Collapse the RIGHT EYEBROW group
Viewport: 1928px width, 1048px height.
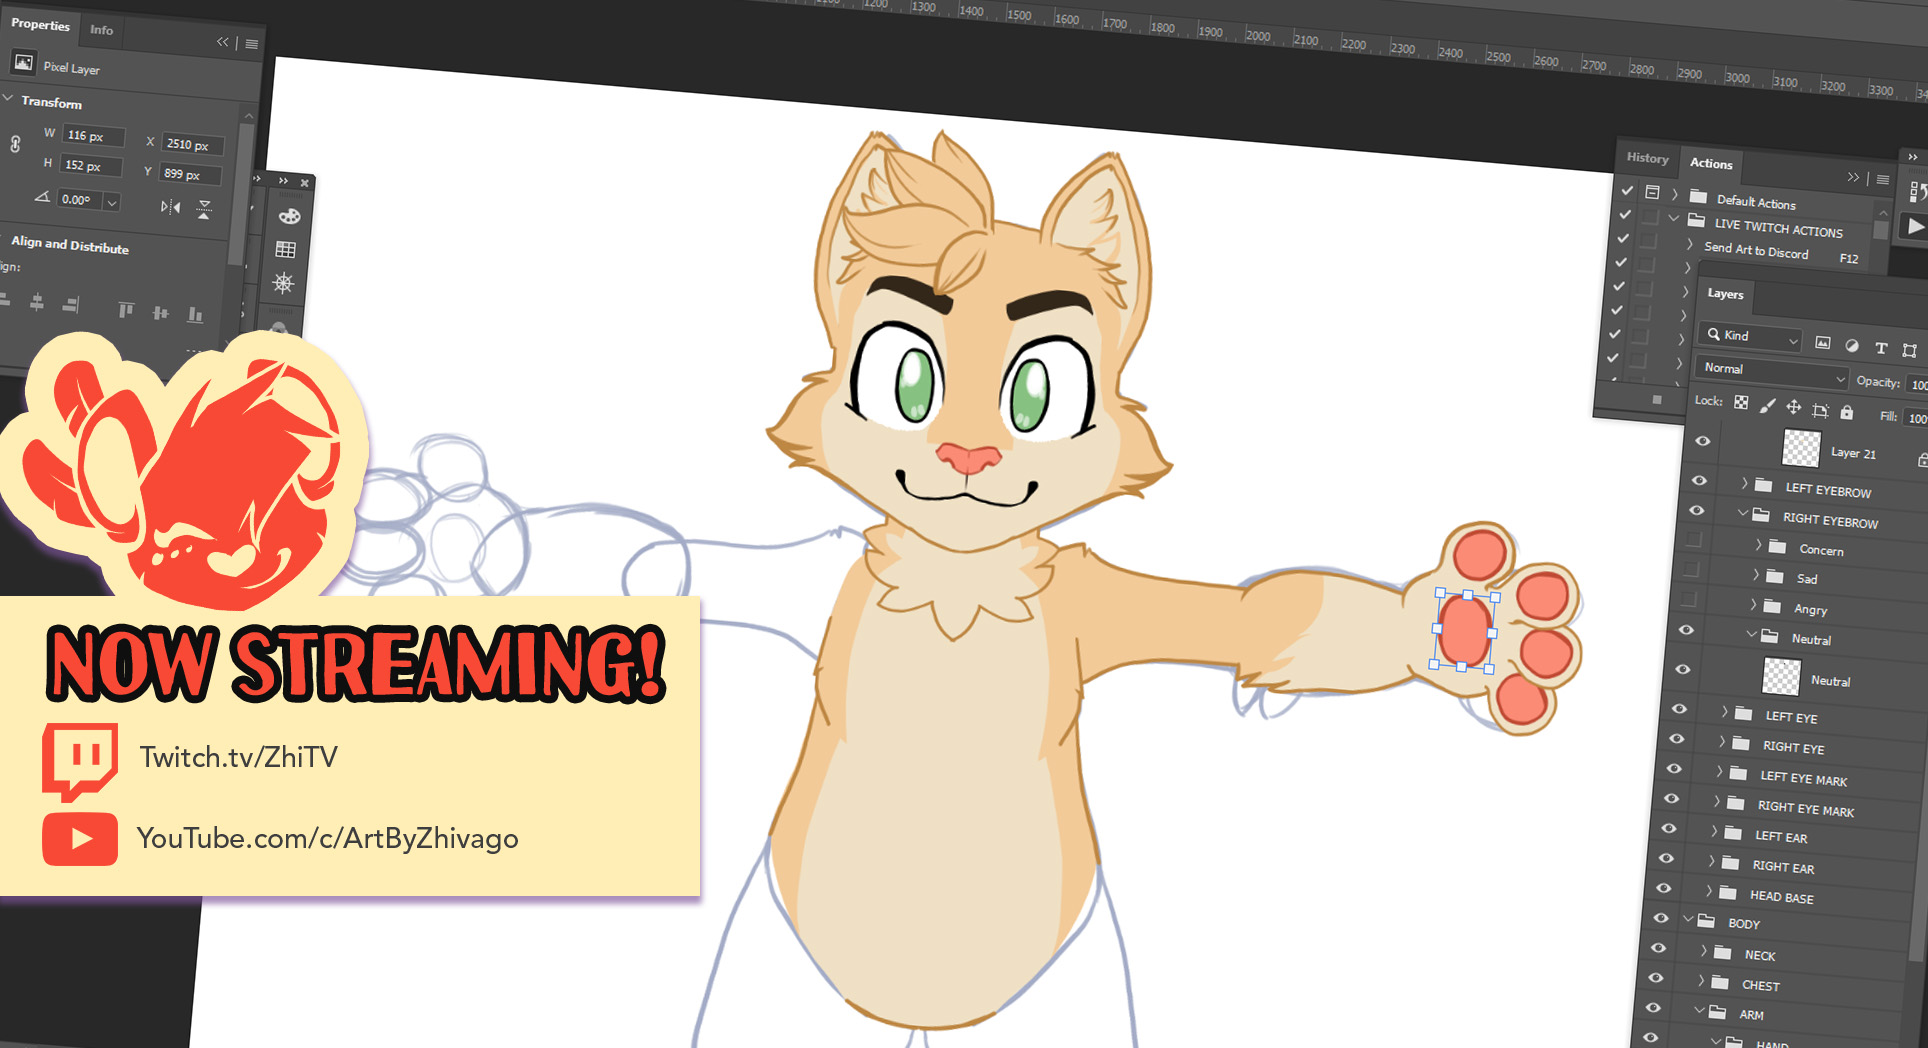(x=1743, y=513)
